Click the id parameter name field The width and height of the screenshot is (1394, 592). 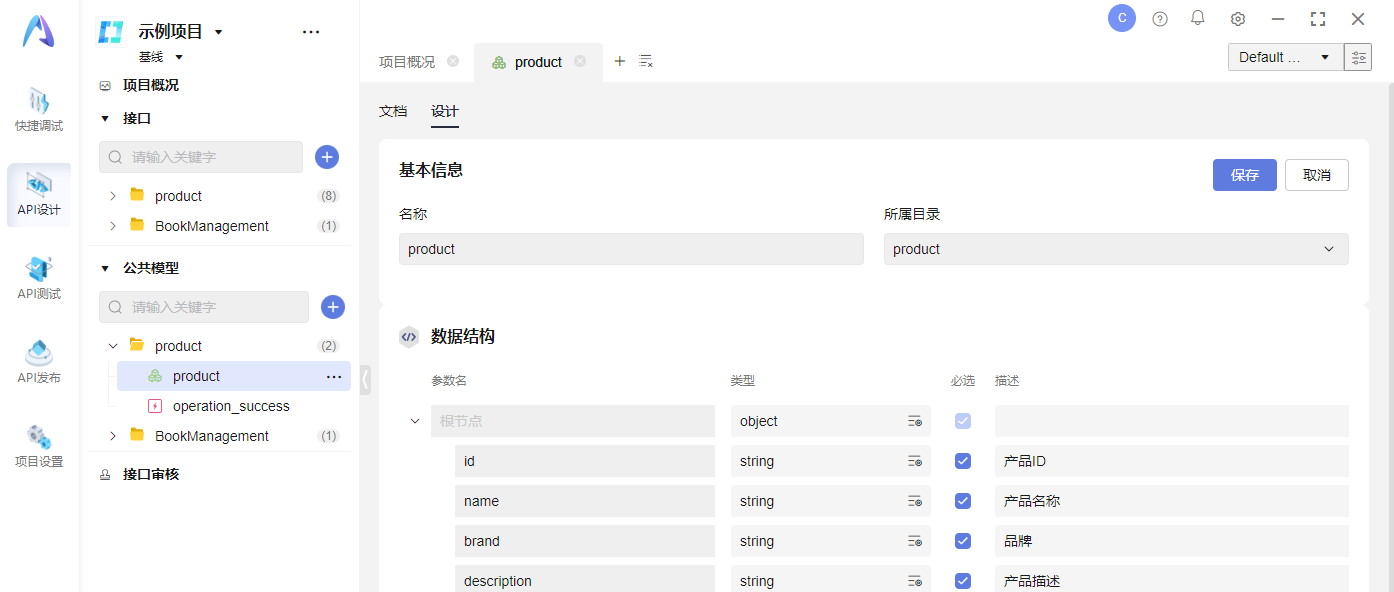click(x=585, y=461)
